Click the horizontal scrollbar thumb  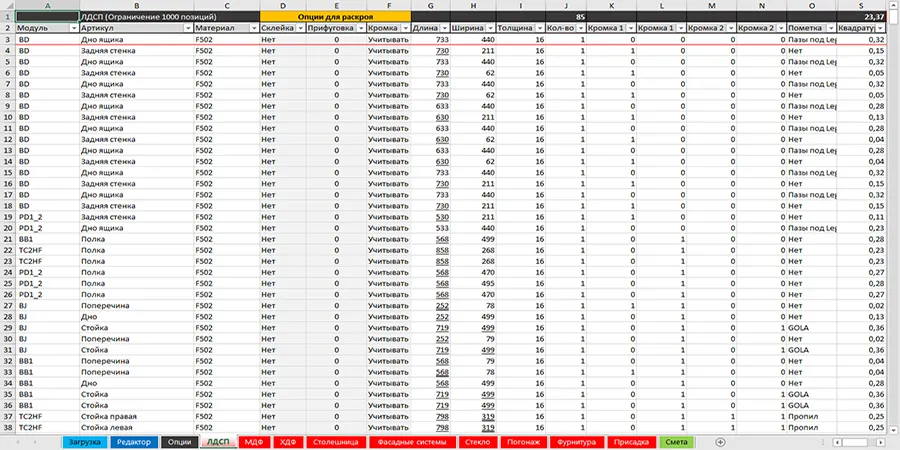852,441
